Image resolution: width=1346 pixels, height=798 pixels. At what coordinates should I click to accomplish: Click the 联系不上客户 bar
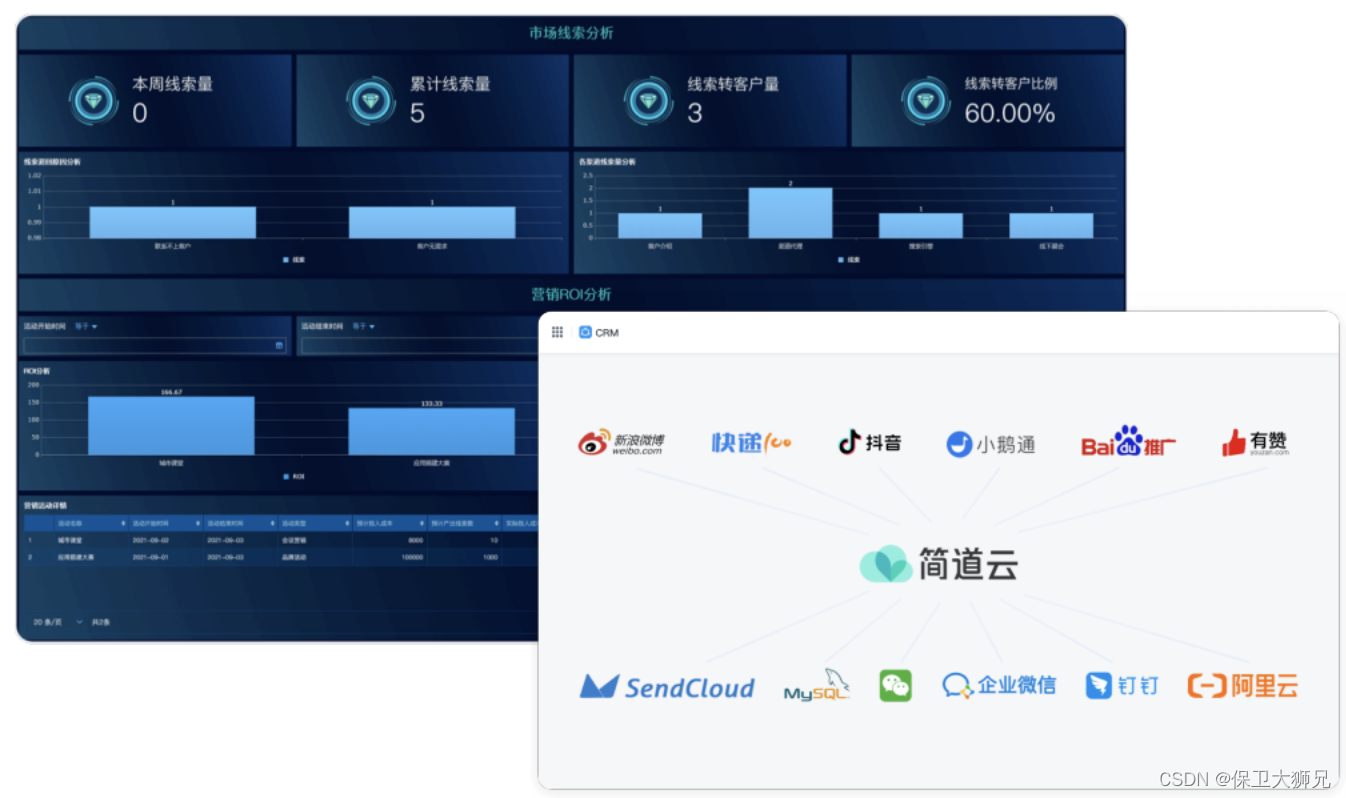[x=172, y=222]
